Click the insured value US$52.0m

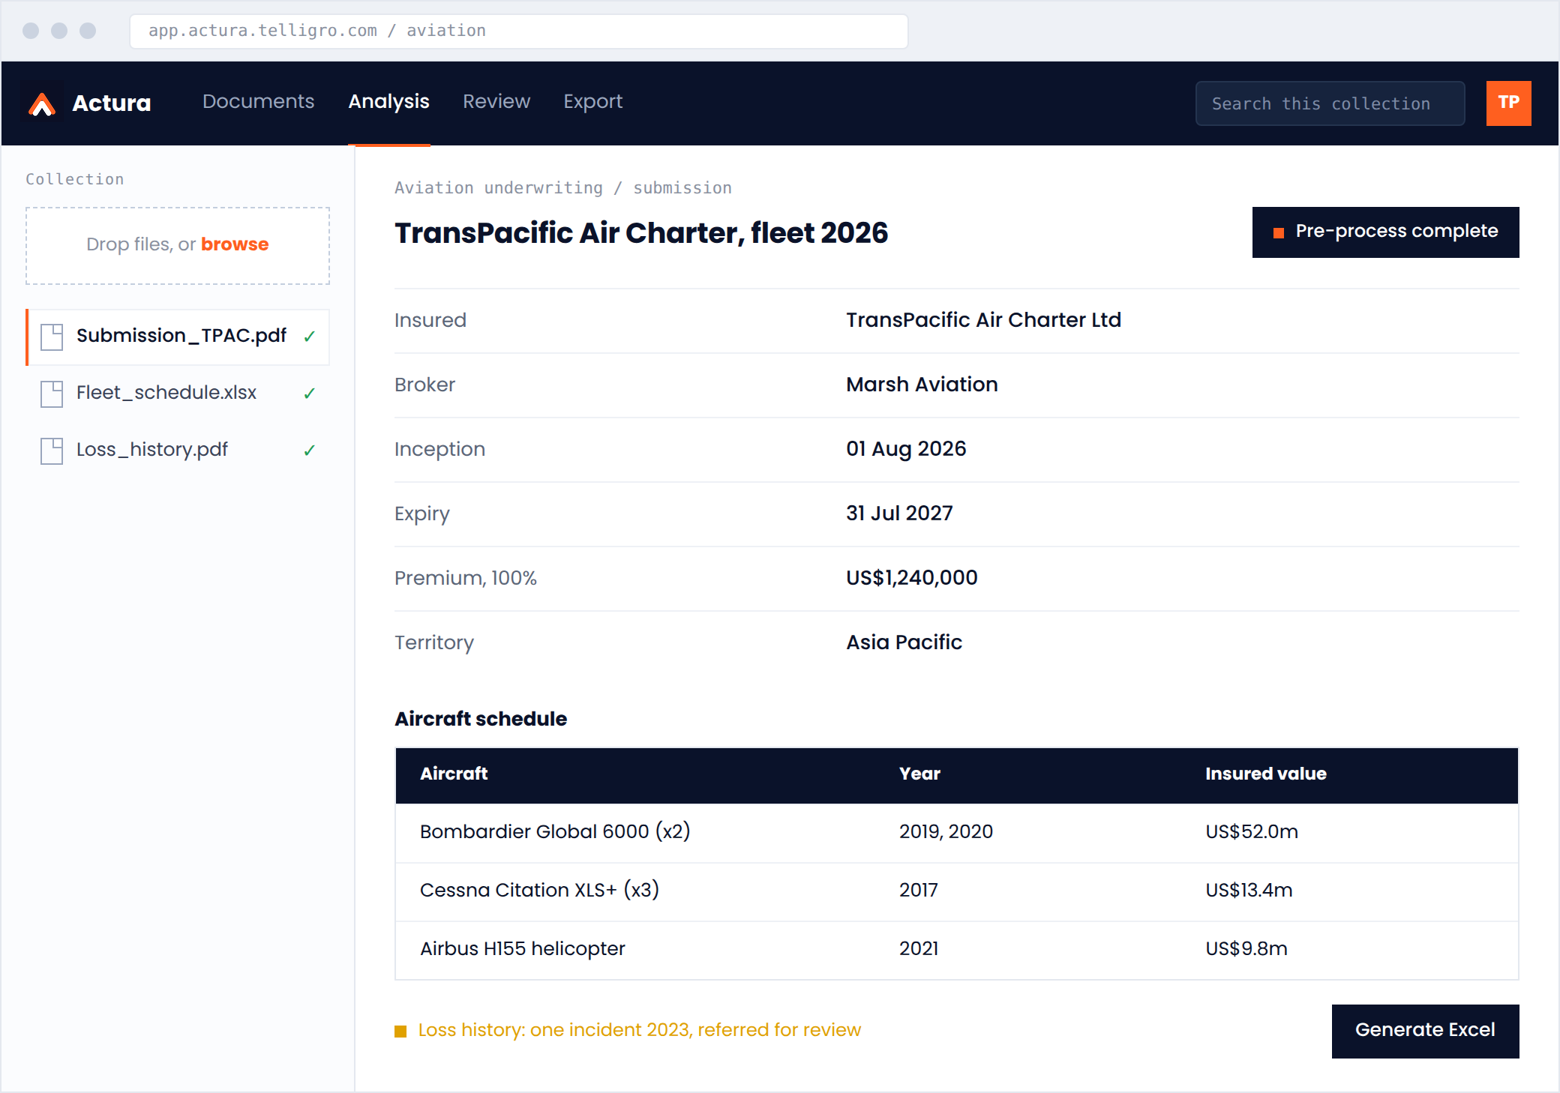1251,832
